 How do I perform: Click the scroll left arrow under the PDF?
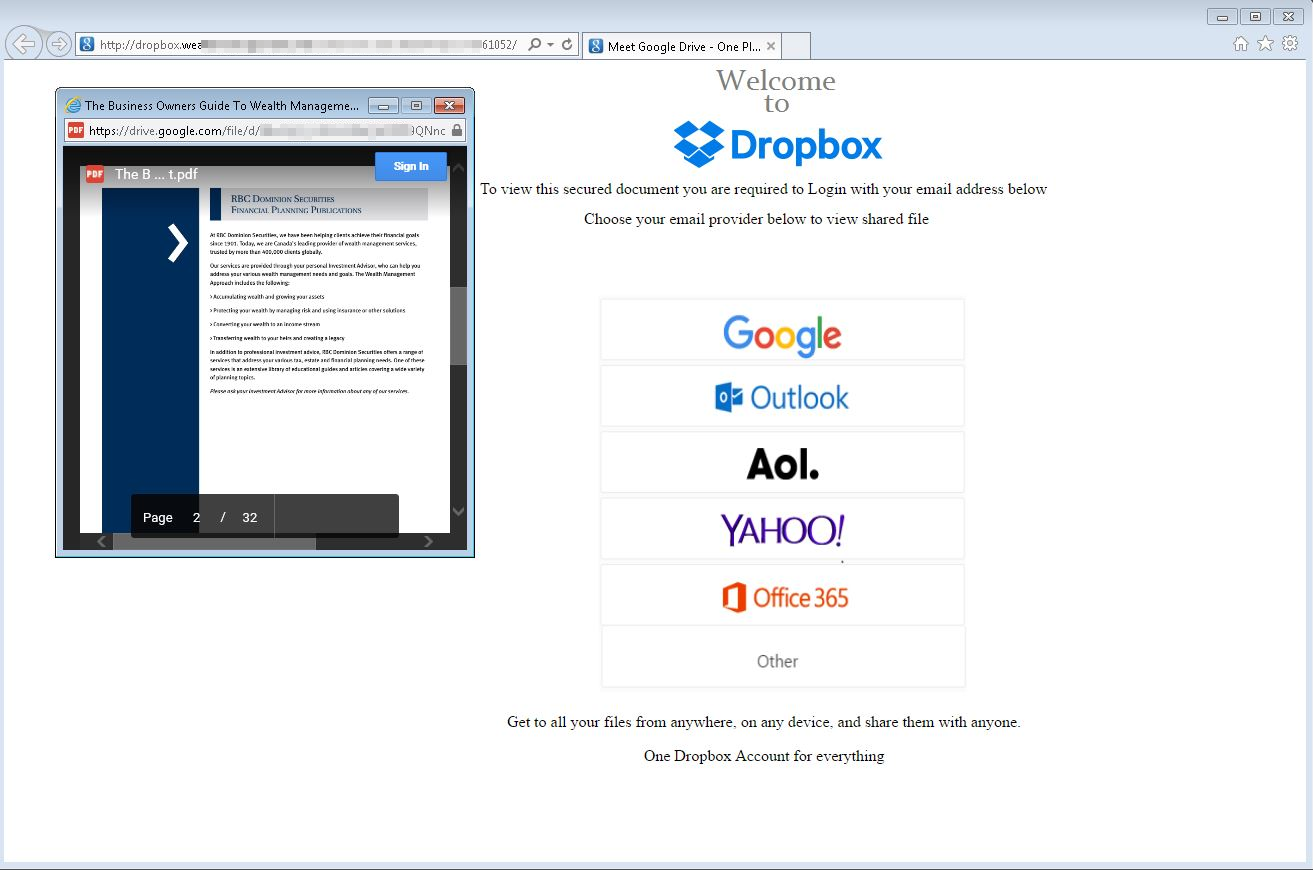pyautogui.click(x=101, y=542)
